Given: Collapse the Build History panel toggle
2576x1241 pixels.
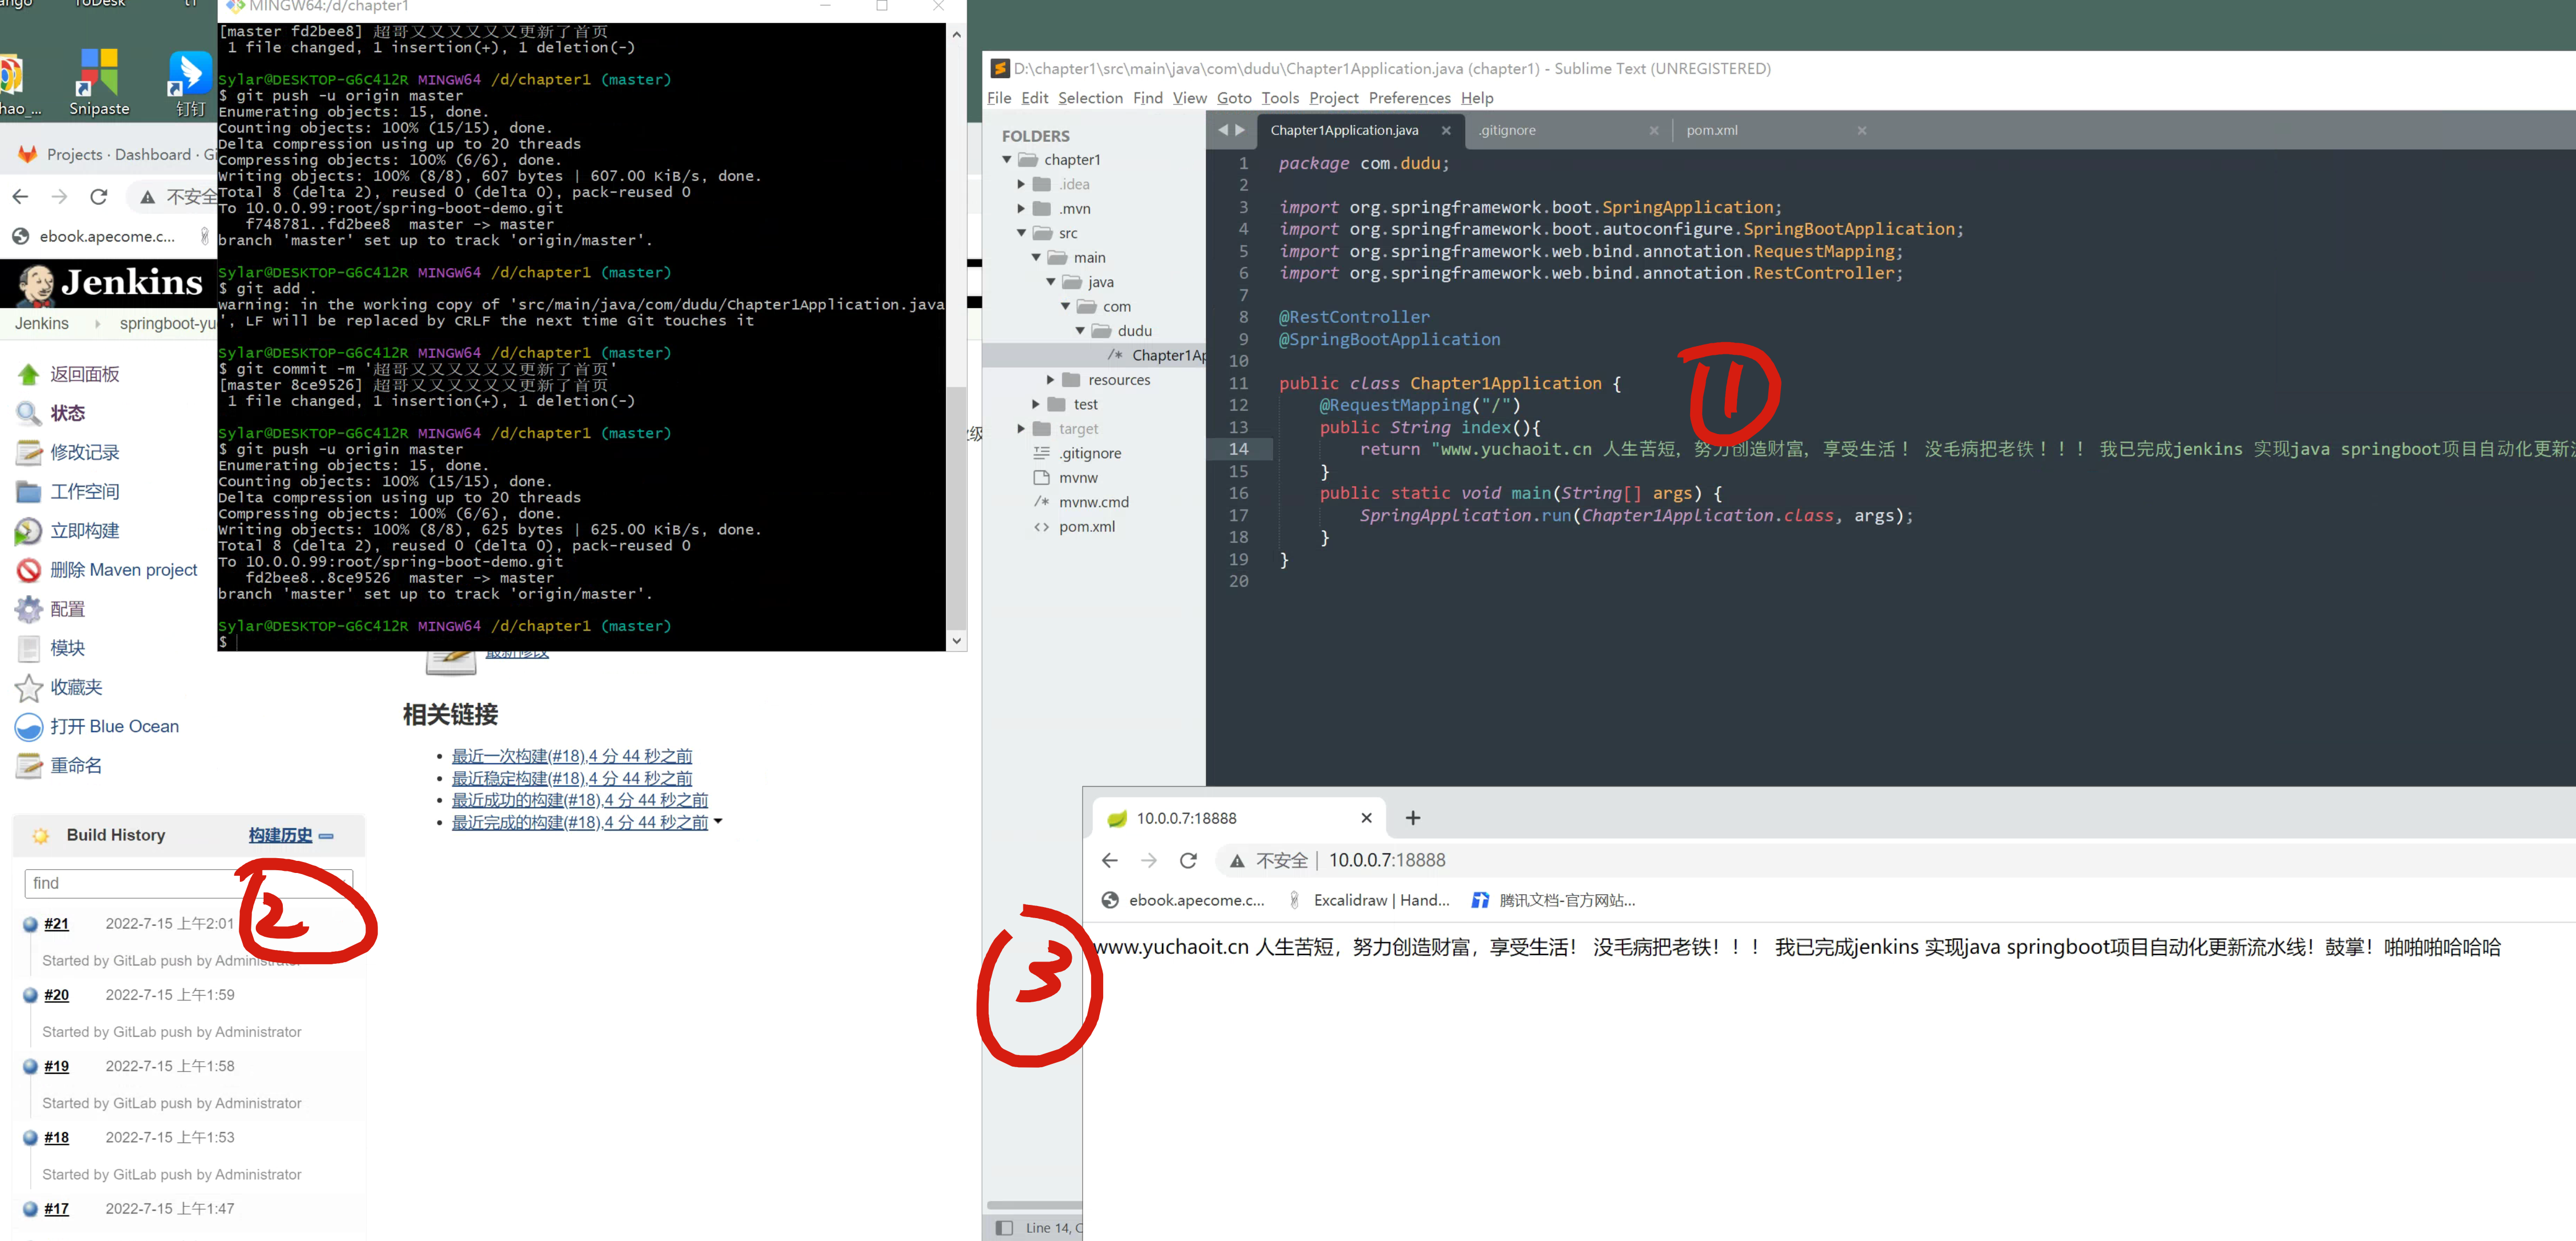Looking at the screenshot, I should tap(326, 835).
